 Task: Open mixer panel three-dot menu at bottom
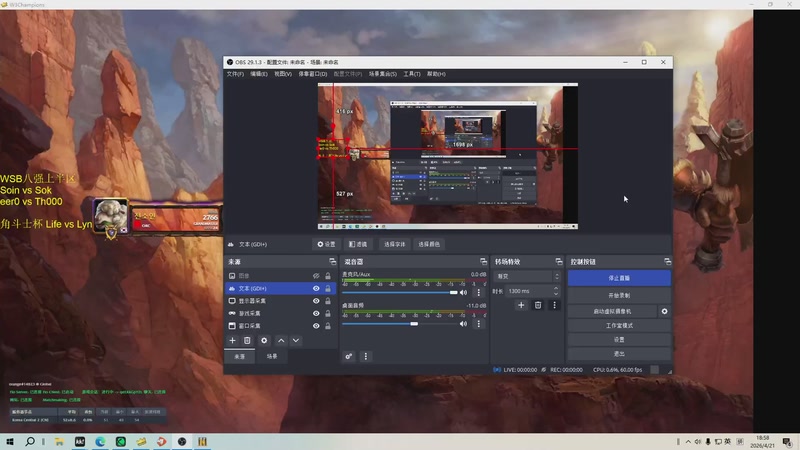(x=365, y=356)
